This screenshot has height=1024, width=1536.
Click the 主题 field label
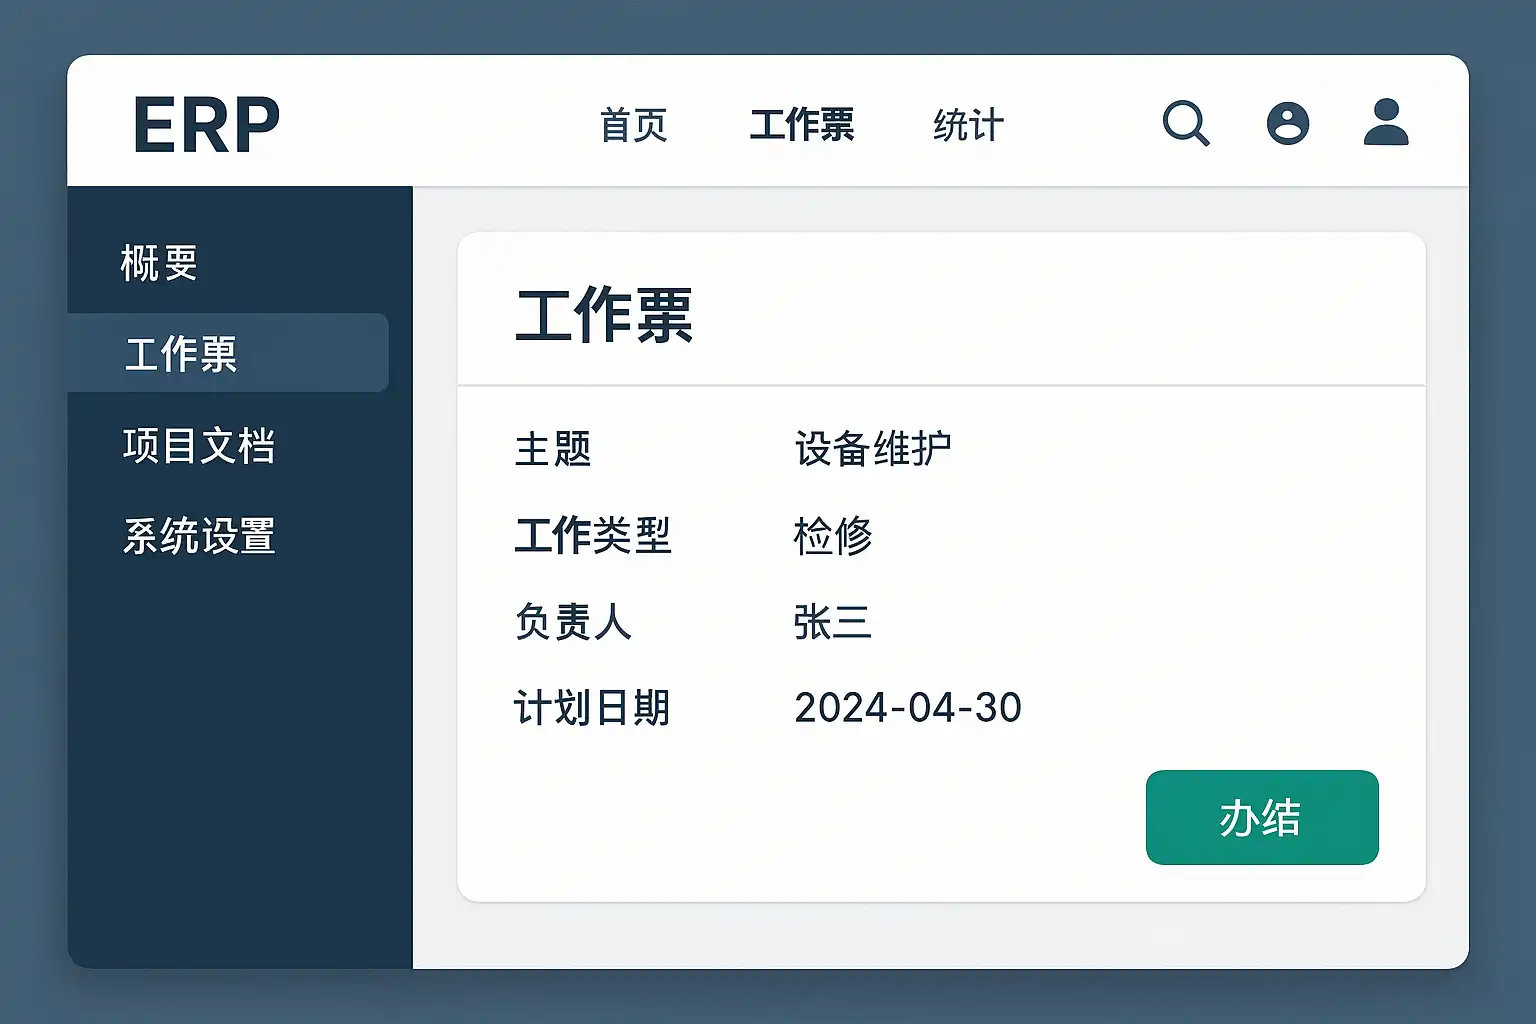point(553,449)
